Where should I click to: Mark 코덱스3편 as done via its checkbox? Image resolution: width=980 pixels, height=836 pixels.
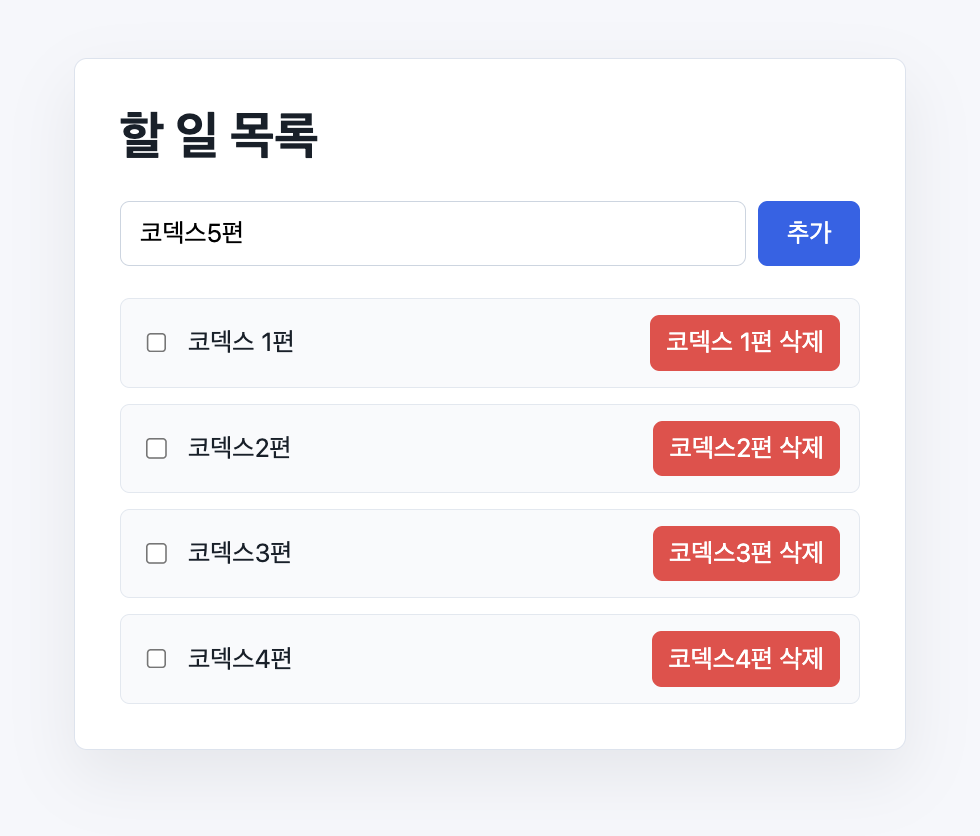coord(156,554)
